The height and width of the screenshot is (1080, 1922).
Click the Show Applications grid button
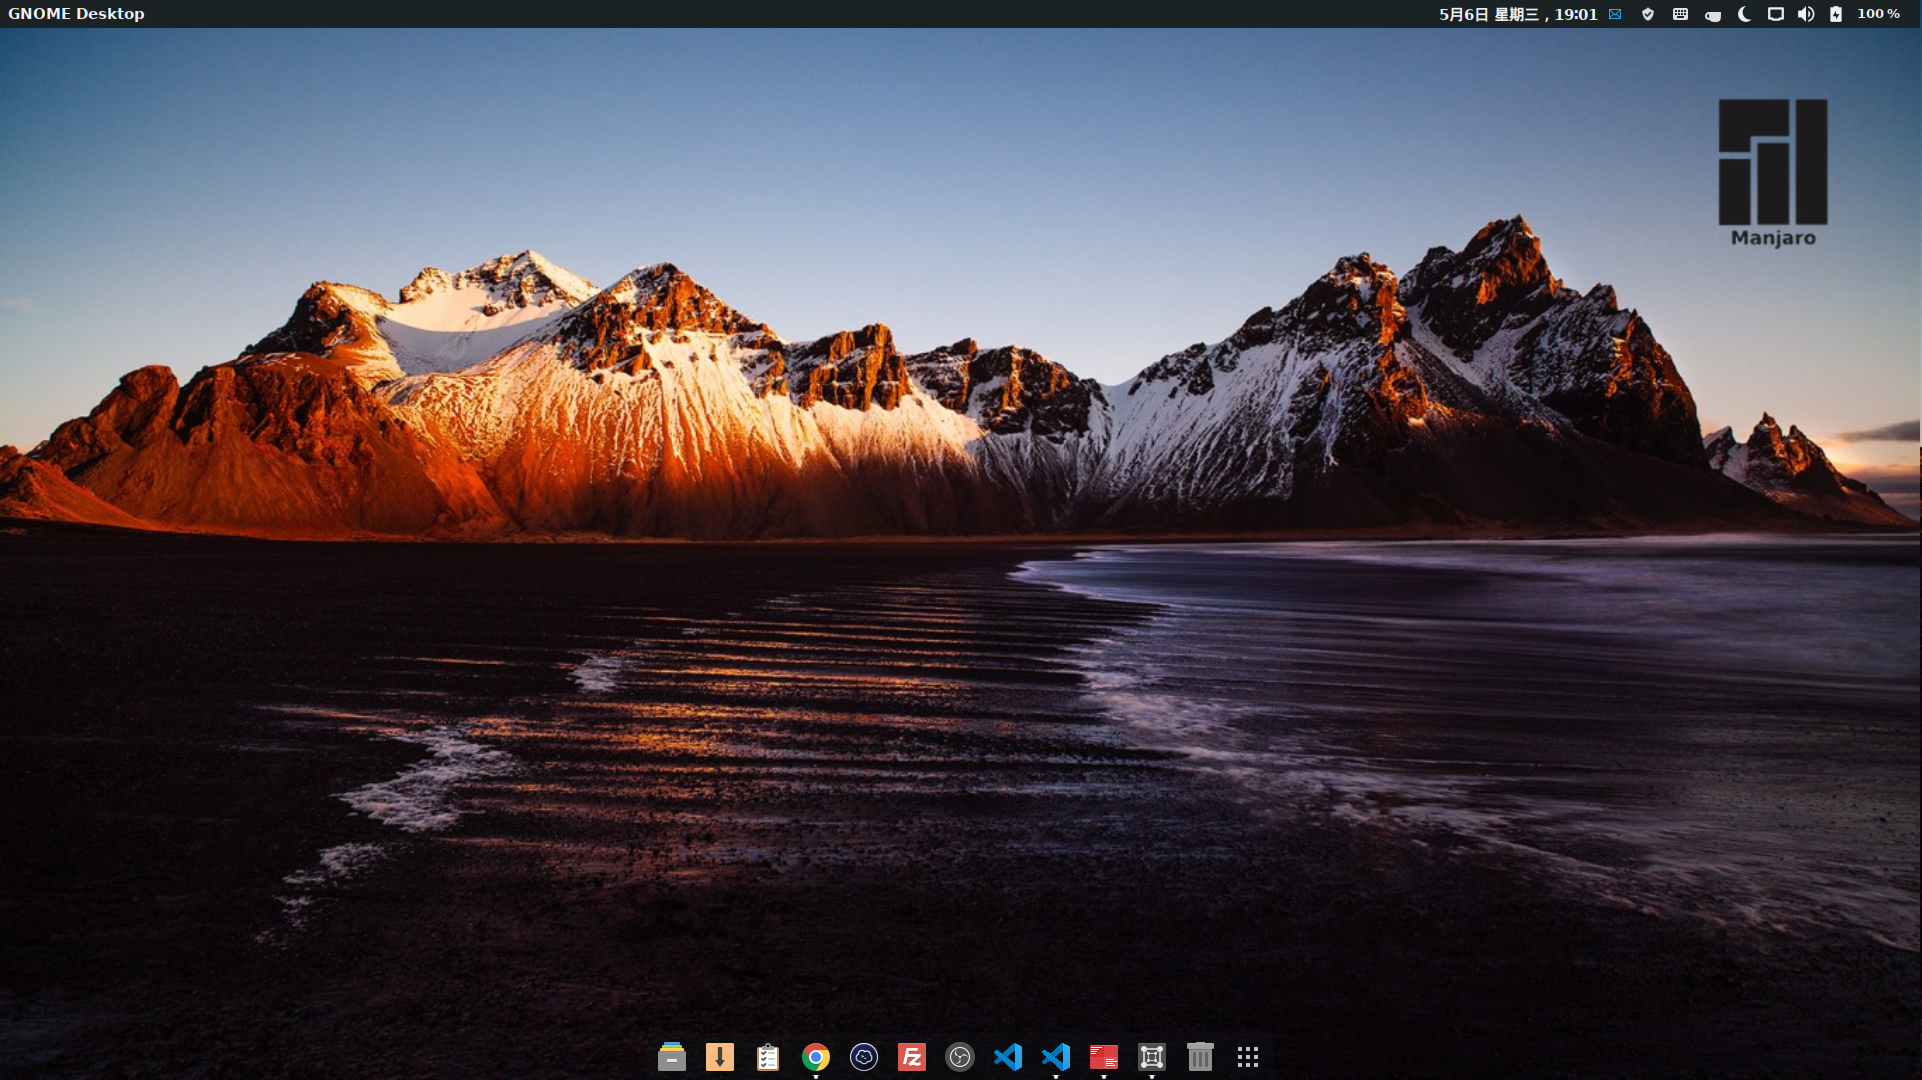pyautogui.click(x=1248, y=1057)
